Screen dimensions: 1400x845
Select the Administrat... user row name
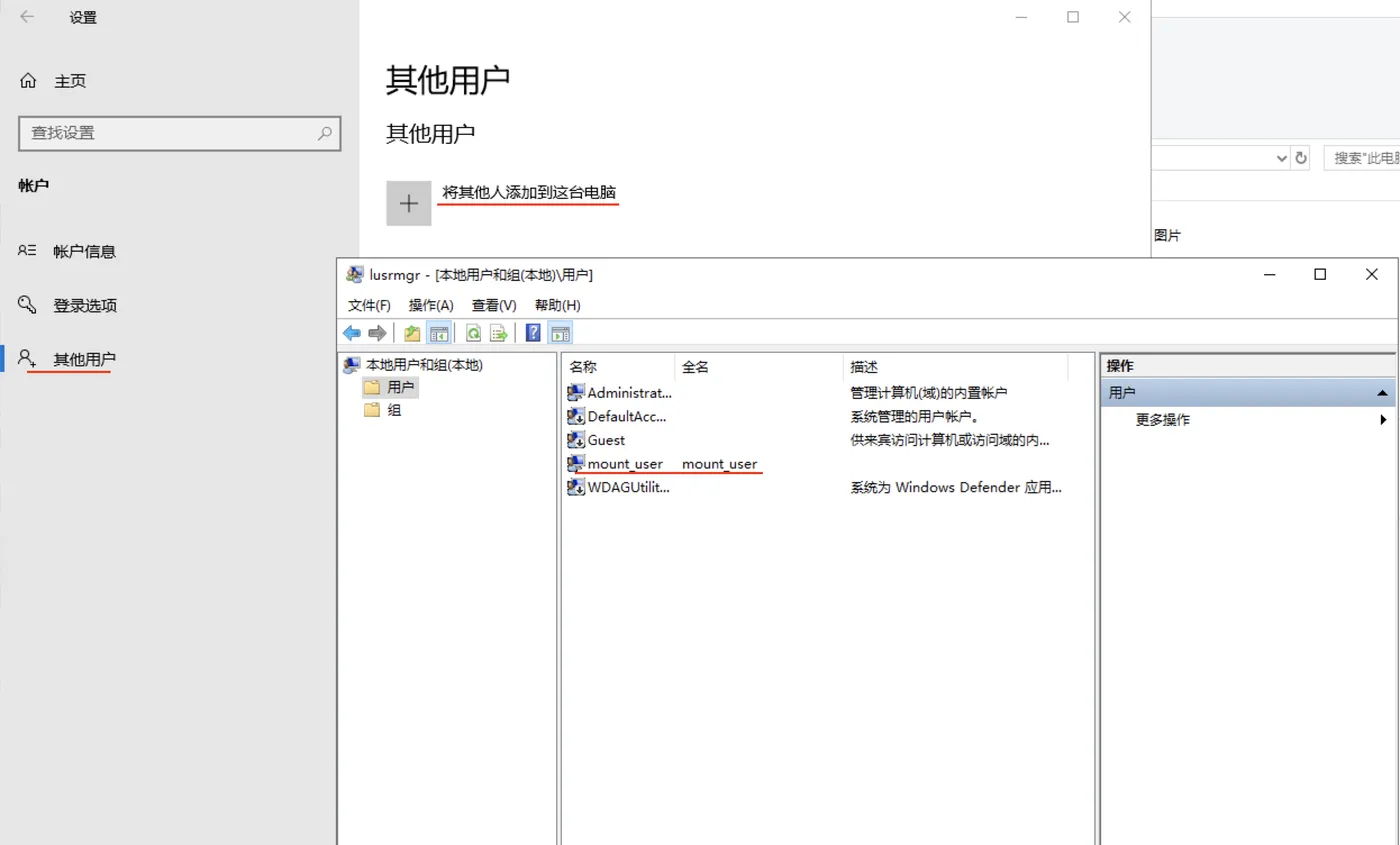pyautogui.click(x=630, y=393)
